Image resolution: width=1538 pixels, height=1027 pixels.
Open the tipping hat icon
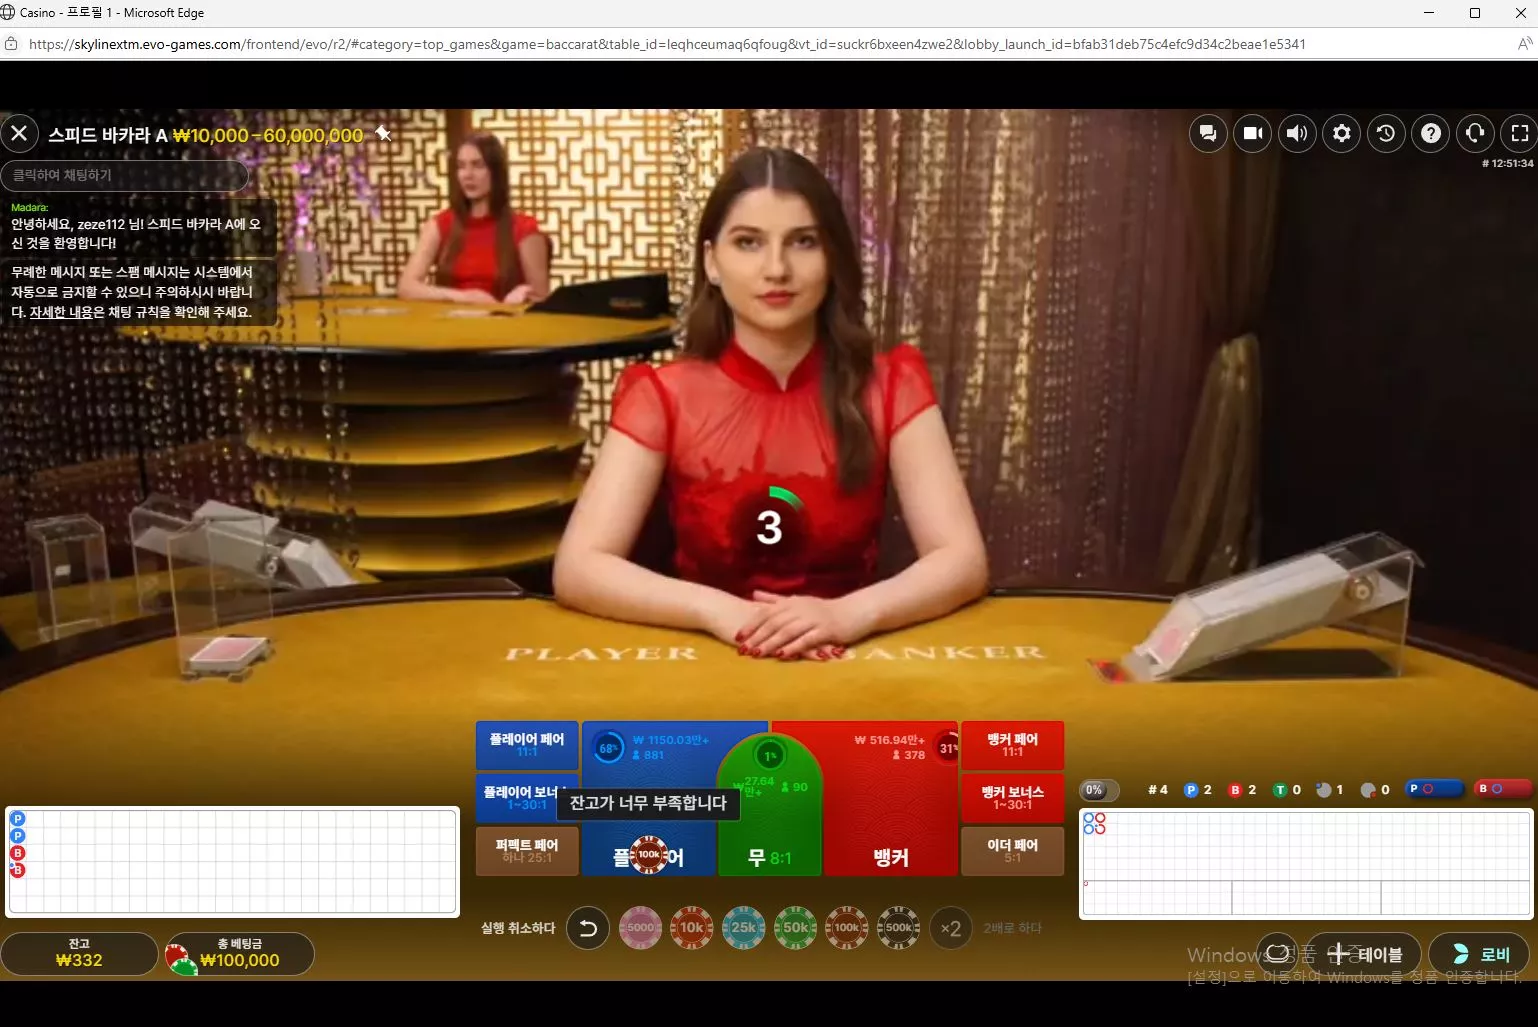(1277, 954)
